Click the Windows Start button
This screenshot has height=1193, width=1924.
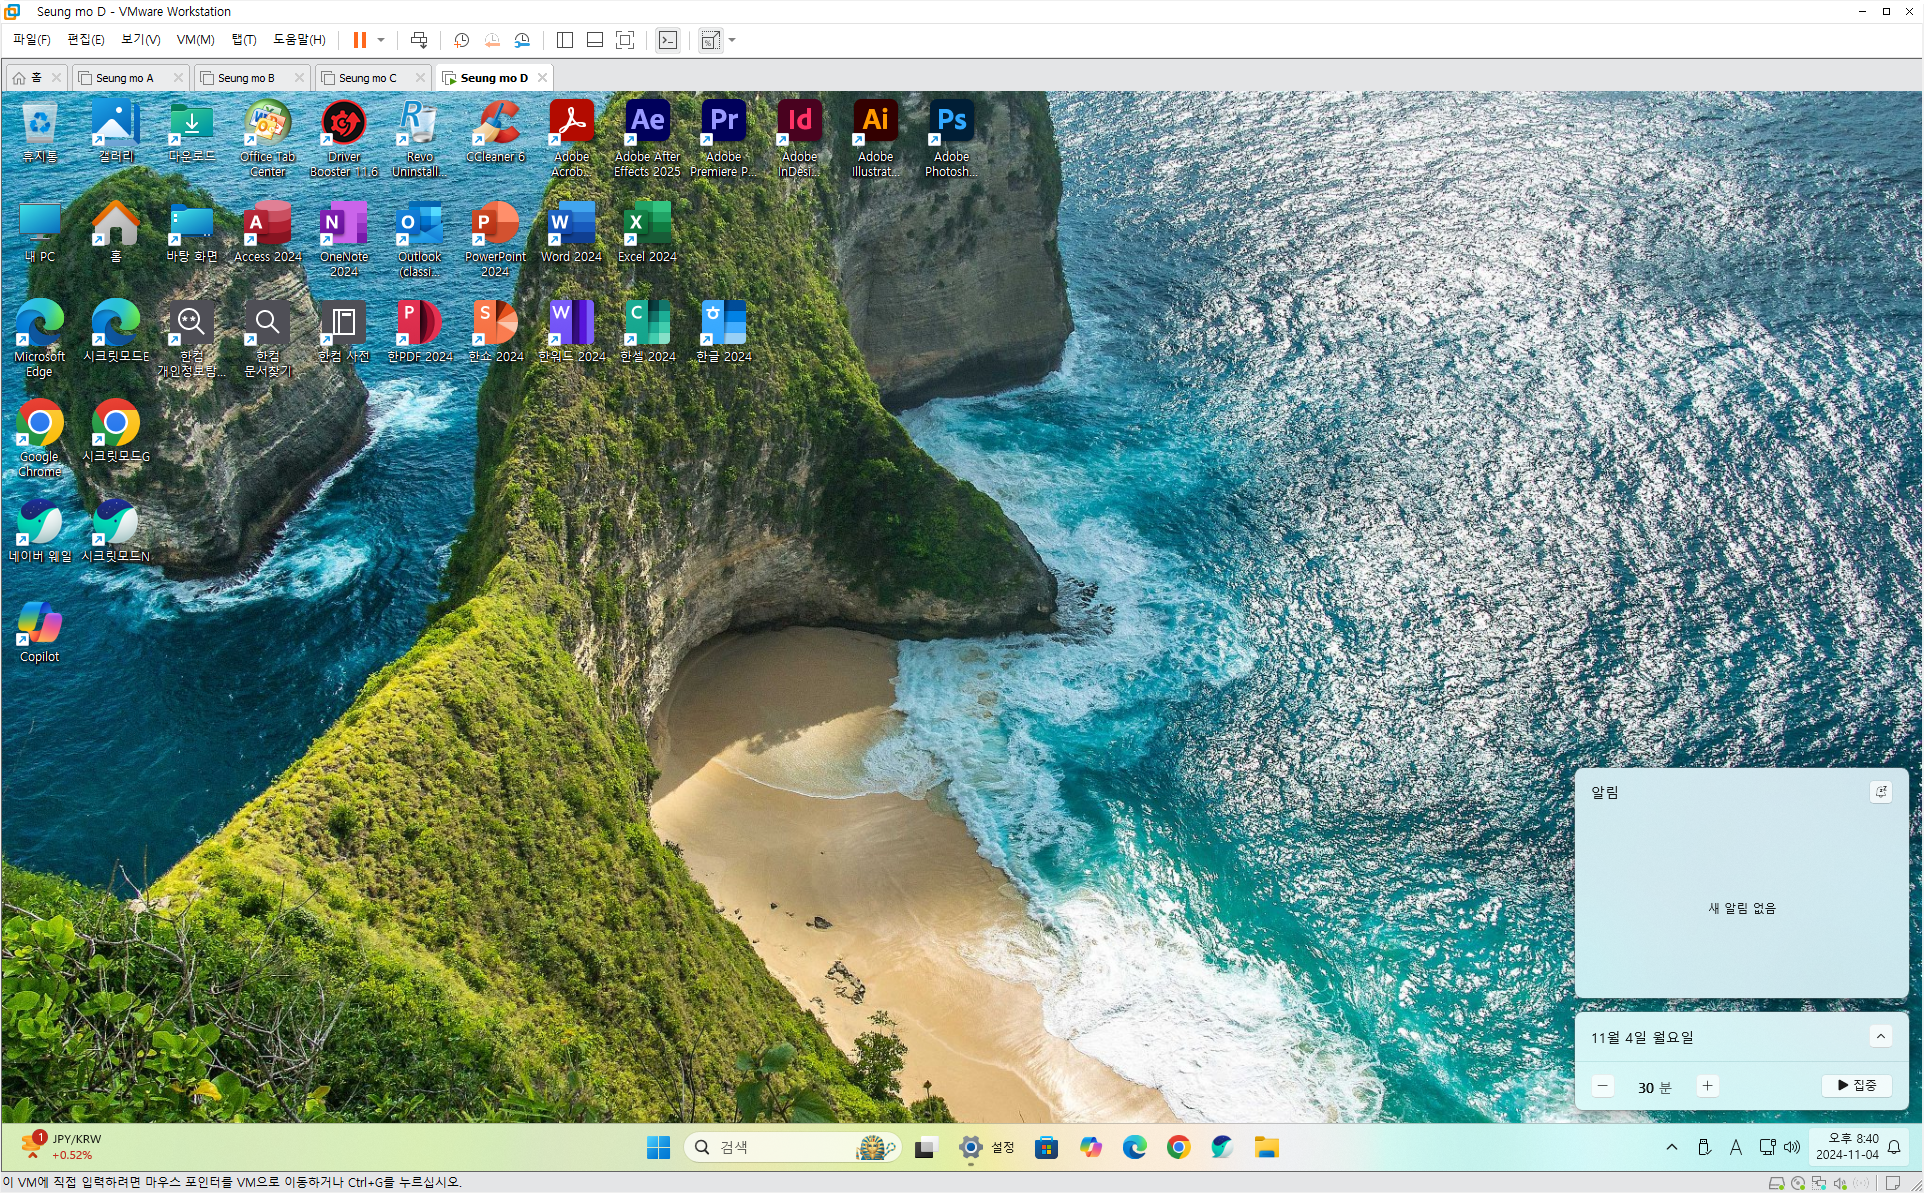pyautogui.click(x=658, y=1147)
